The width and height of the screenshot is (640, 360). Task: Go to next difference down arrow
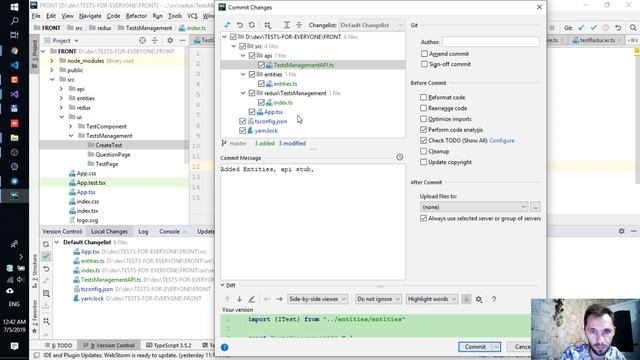pos(239,299)
